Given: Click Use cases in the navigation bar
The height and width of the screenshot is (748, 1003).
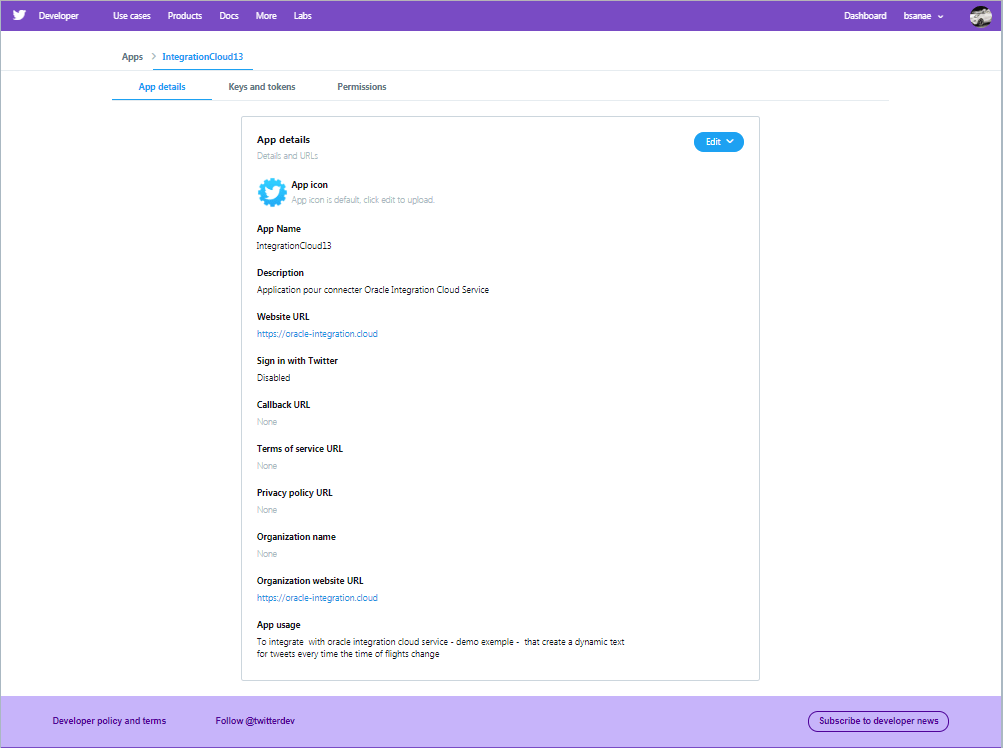Looking at the screenshot, I should [x=131, y=15].
